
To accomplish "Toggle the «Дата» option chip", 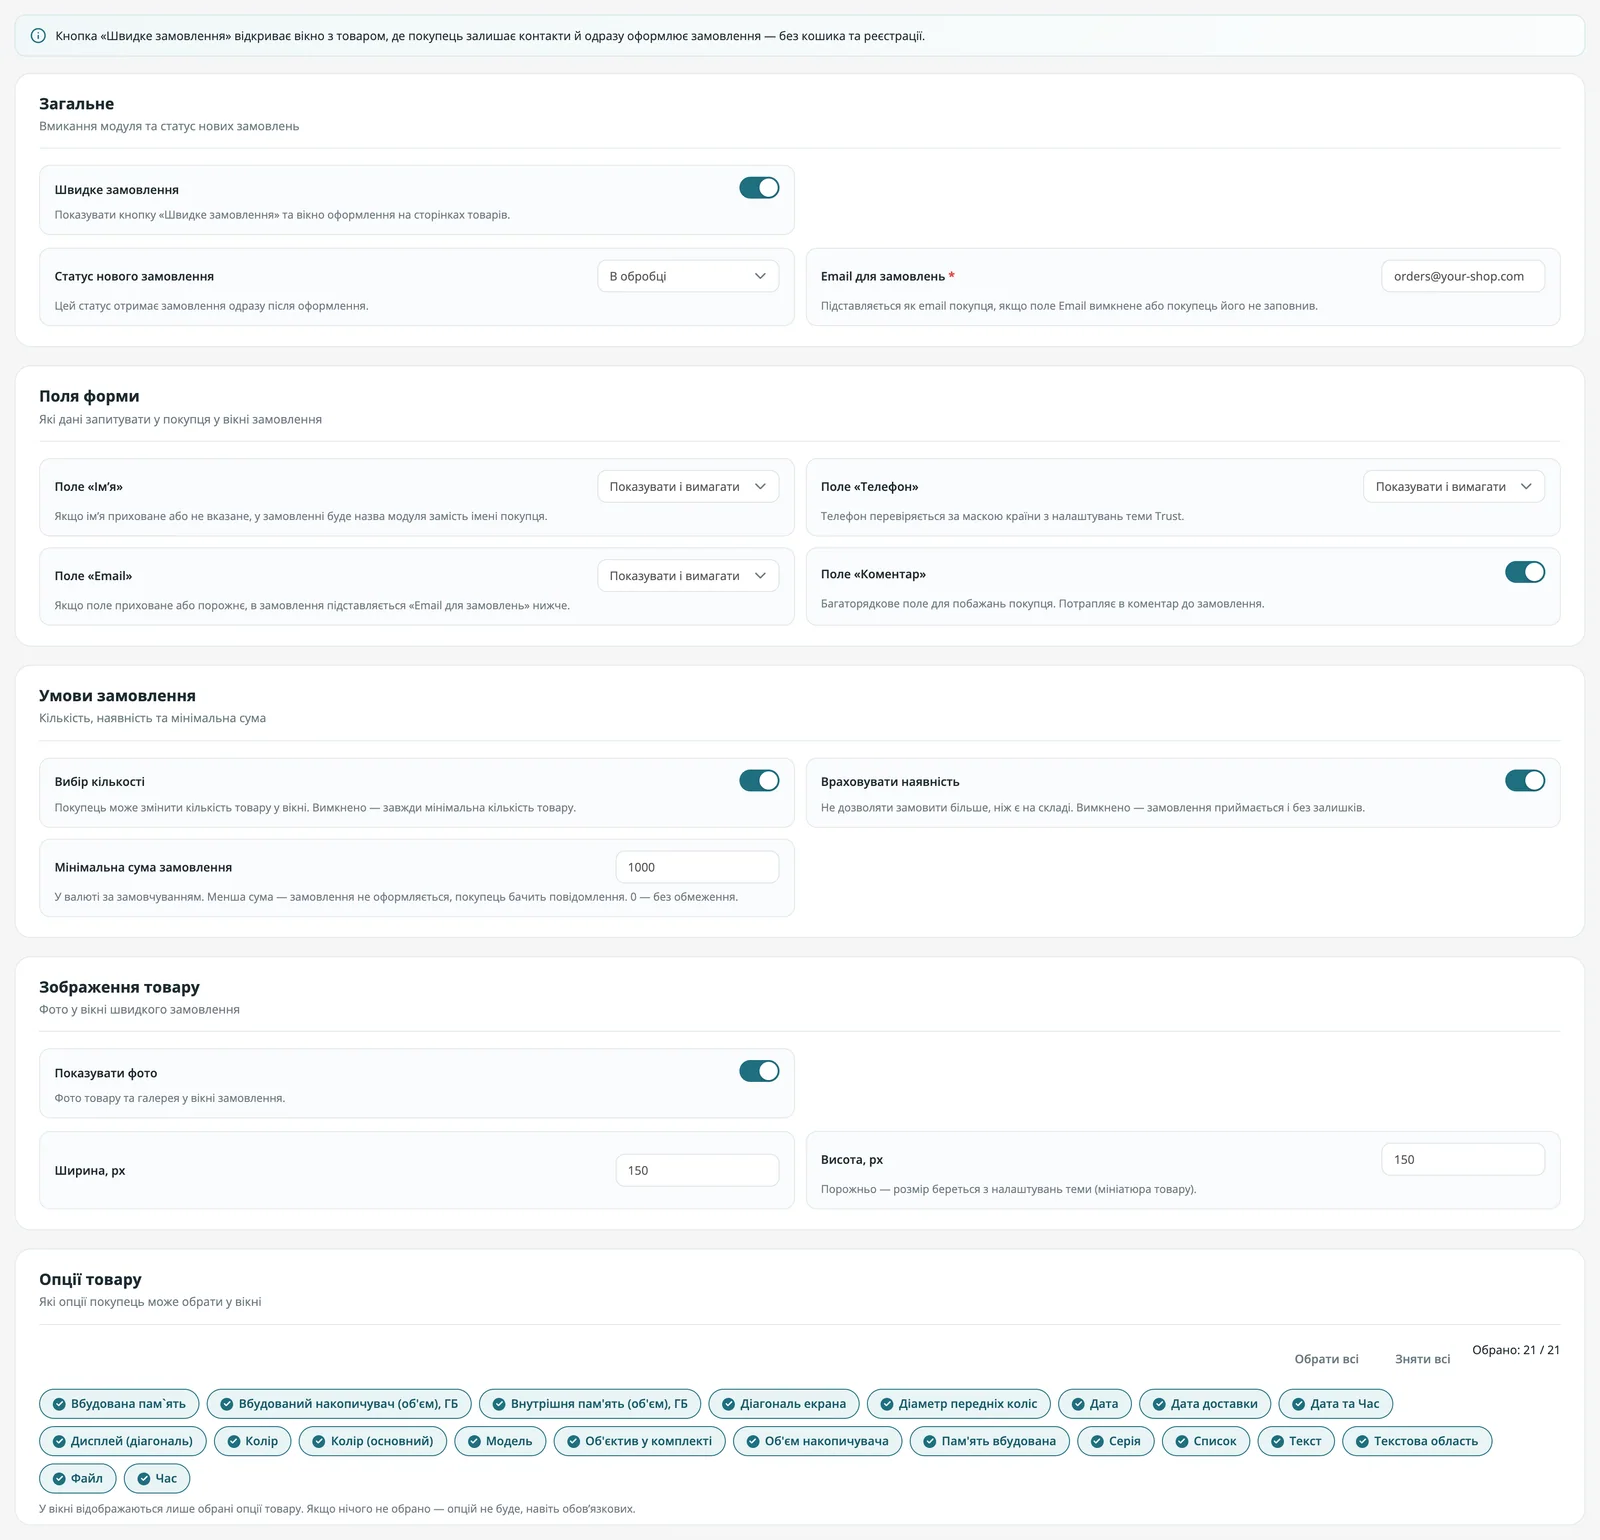I will [1095, 1404].
